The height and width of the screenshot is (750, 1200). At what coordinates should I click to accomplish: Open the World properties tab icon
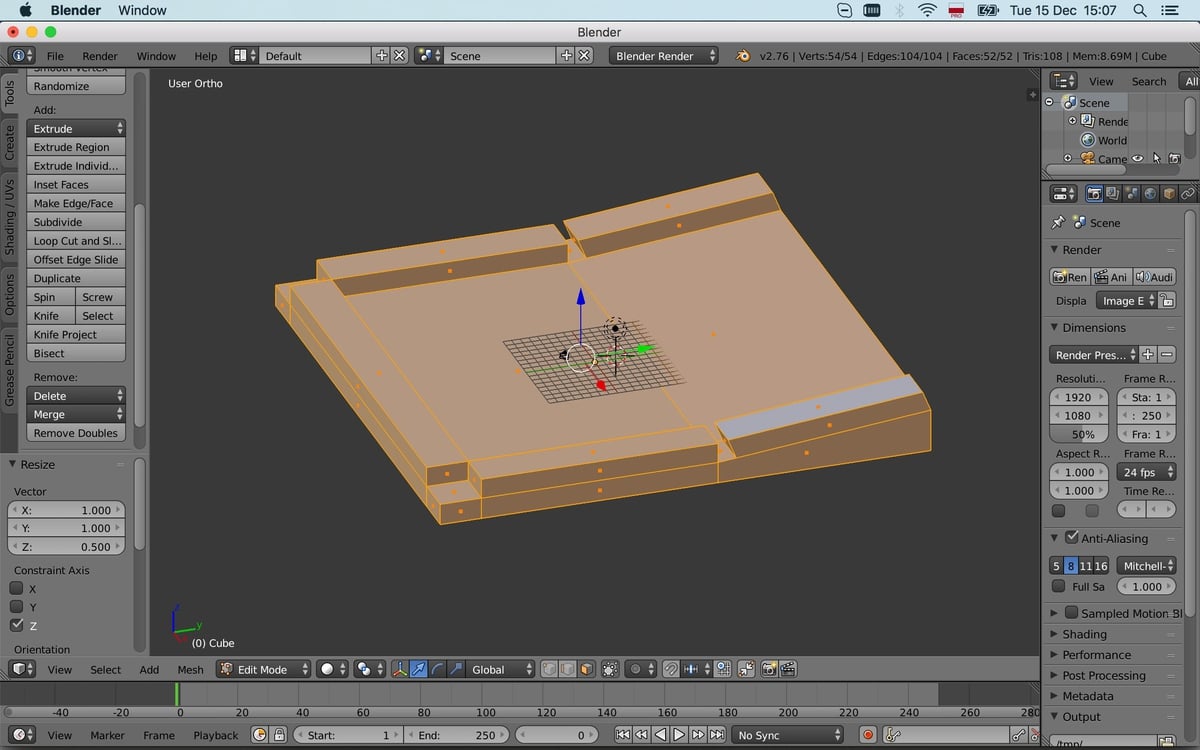[x=1151, y=193]
